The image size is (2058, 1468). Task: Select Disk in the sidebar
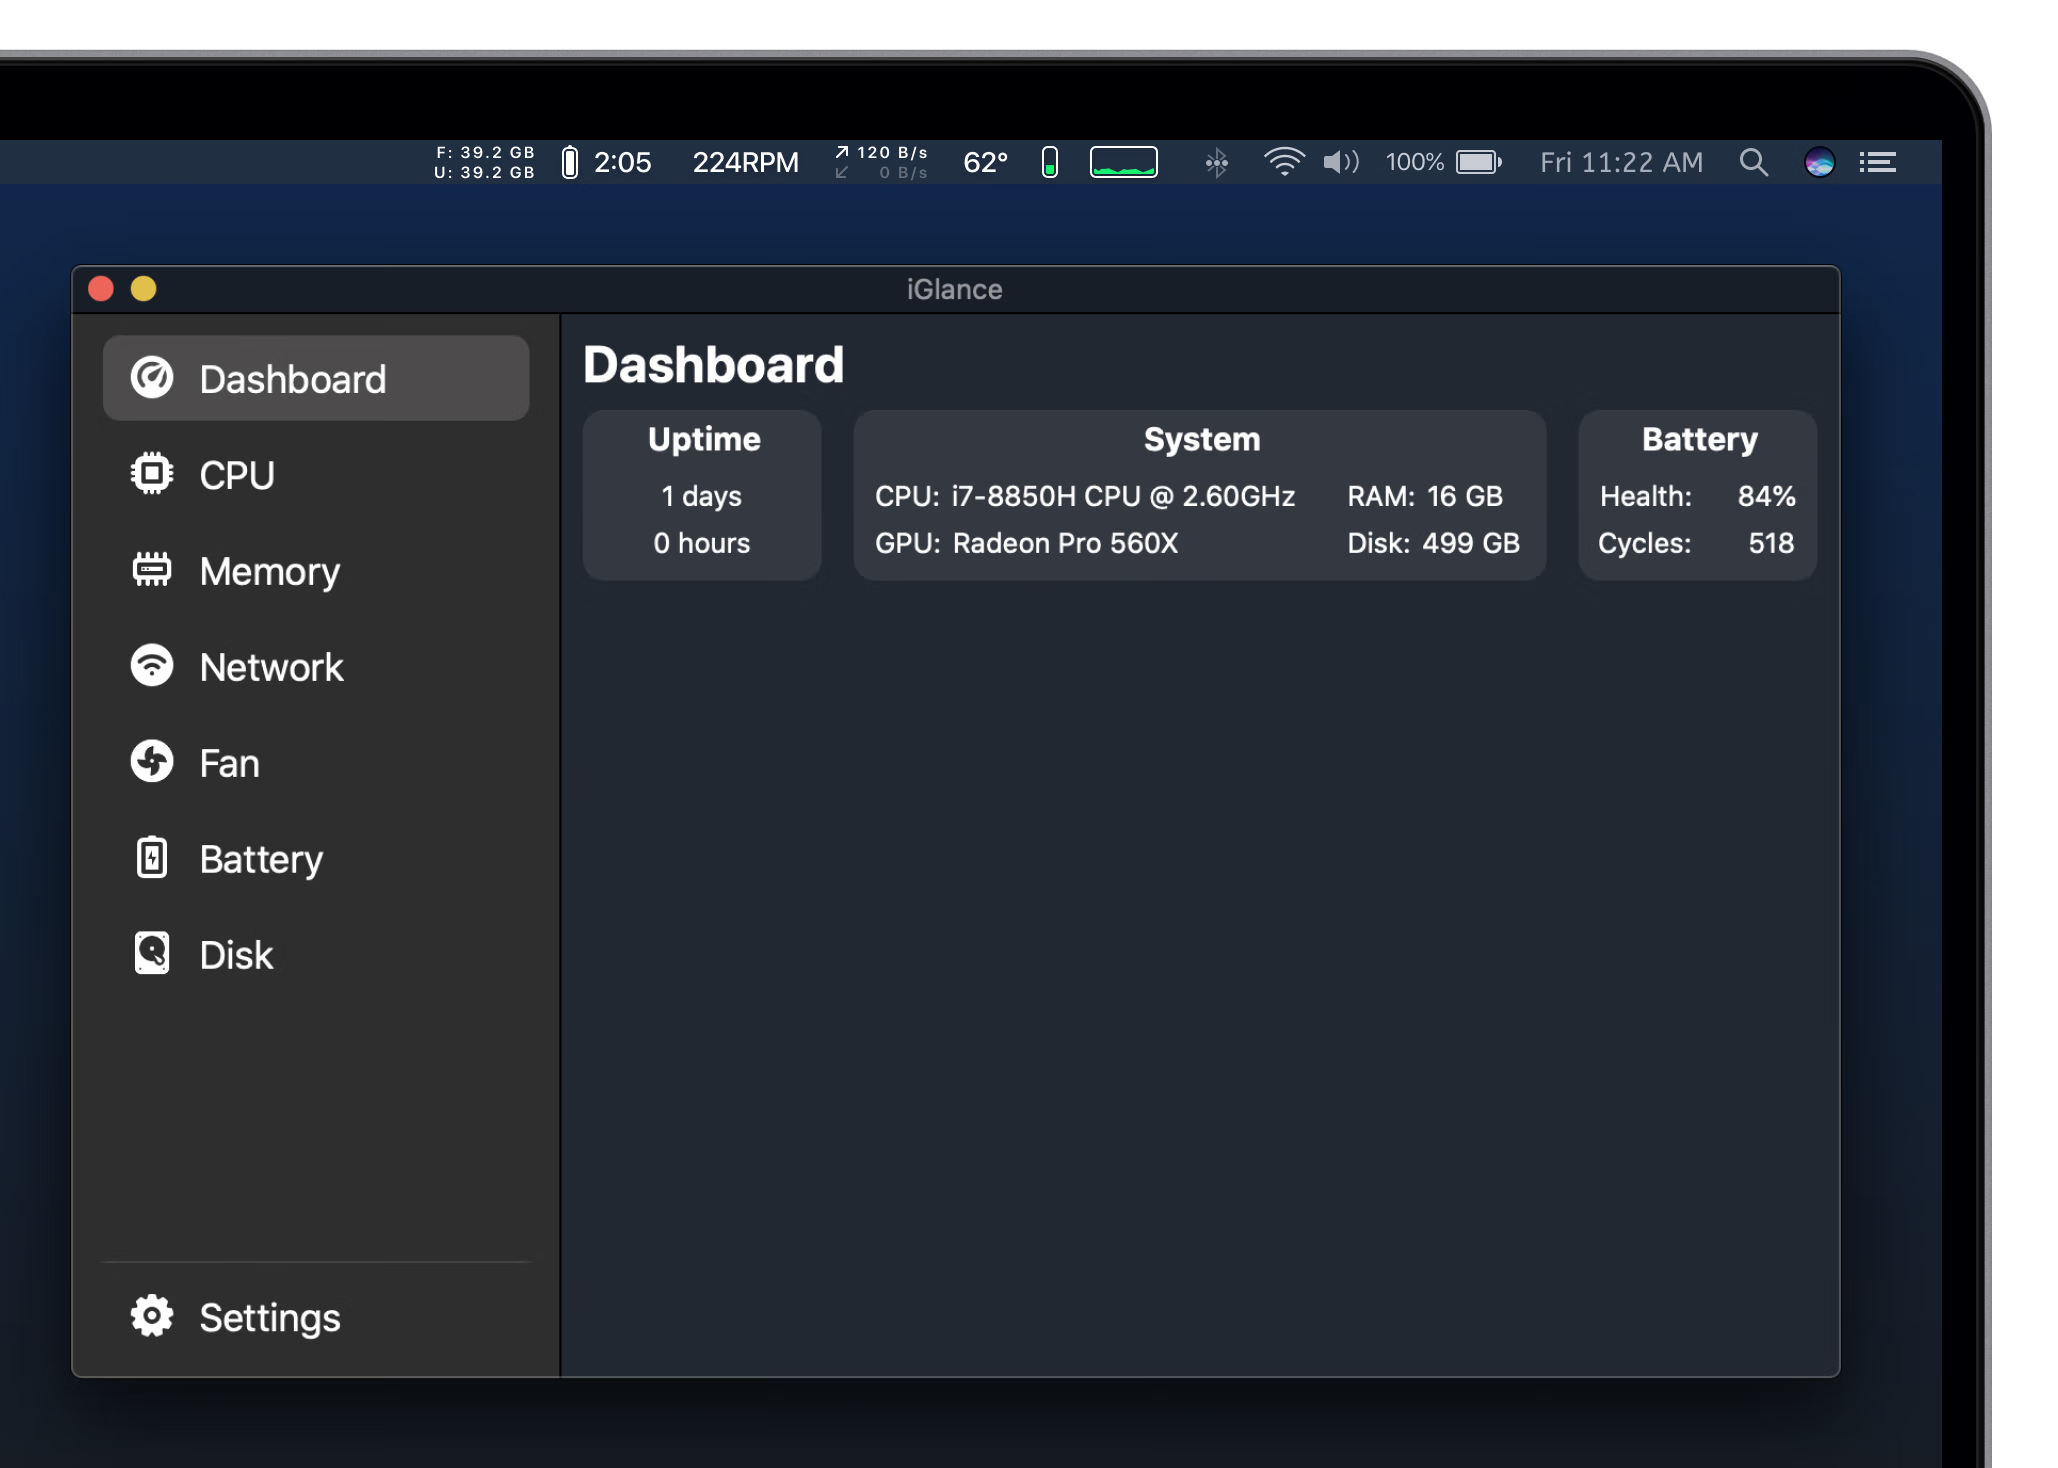pos(316,954)
